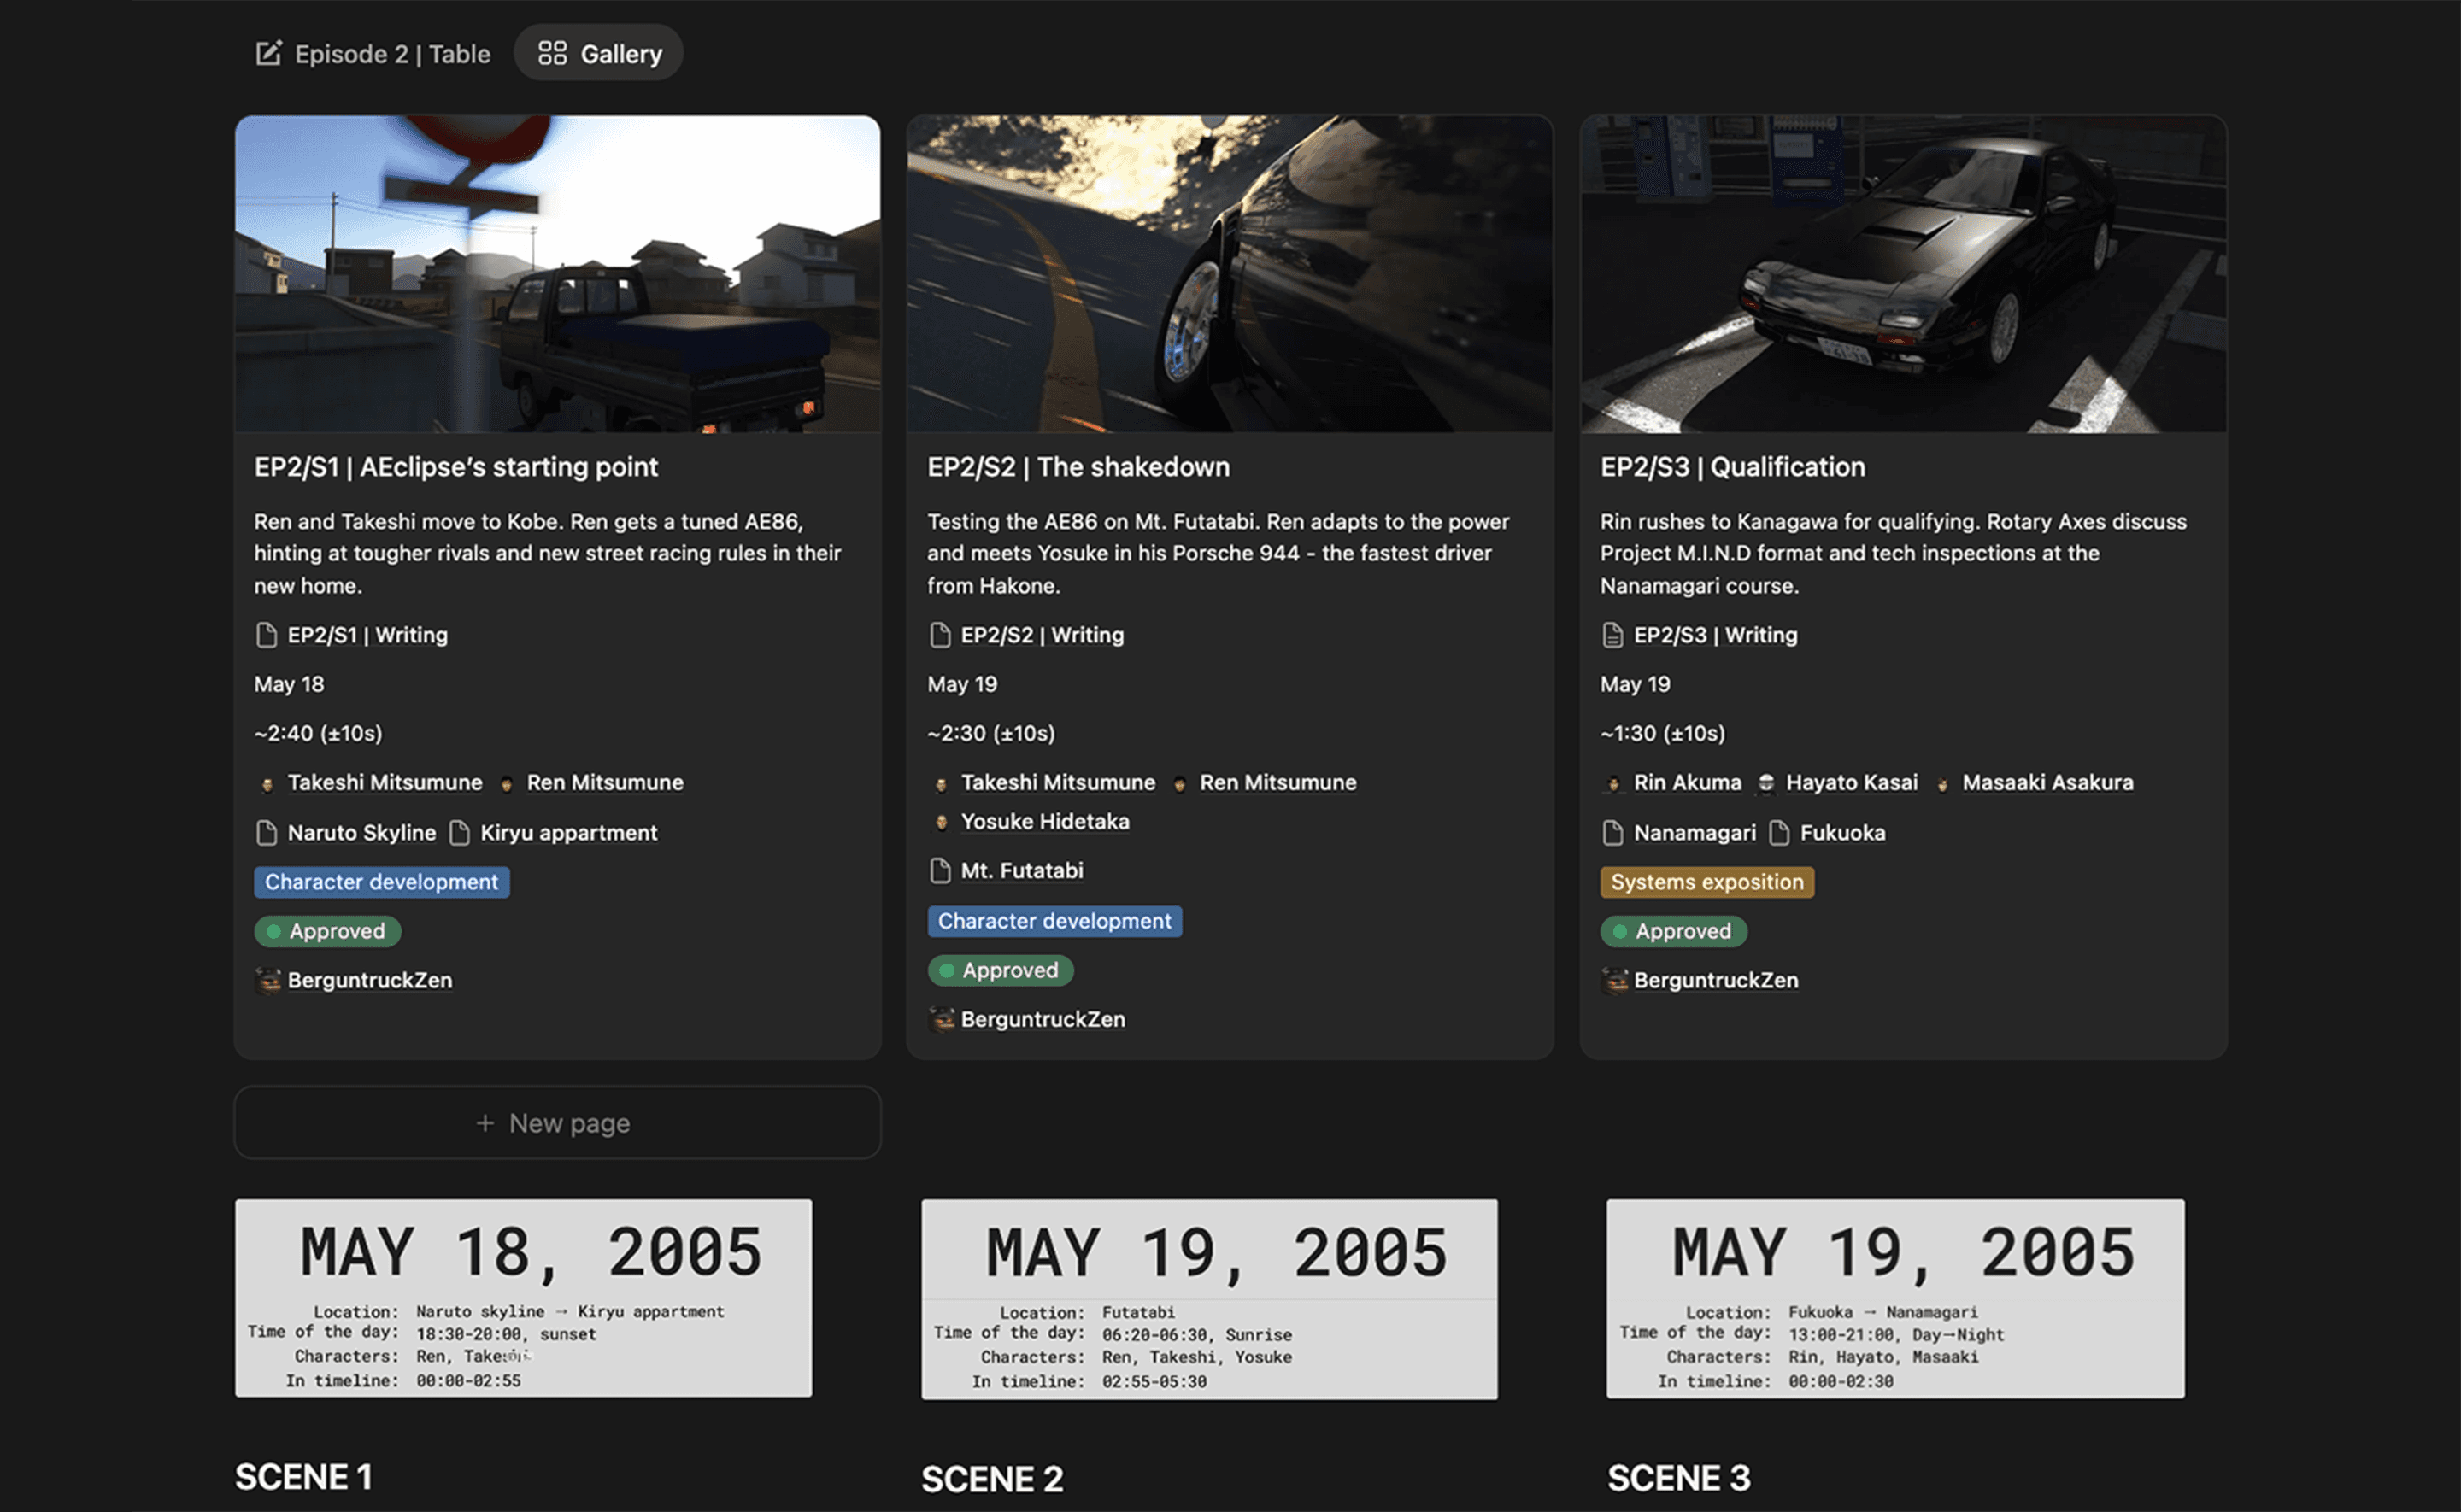Open the Kiryu appartment page link
This screenshot has width=2461, height=1512.
click(568, 832)
